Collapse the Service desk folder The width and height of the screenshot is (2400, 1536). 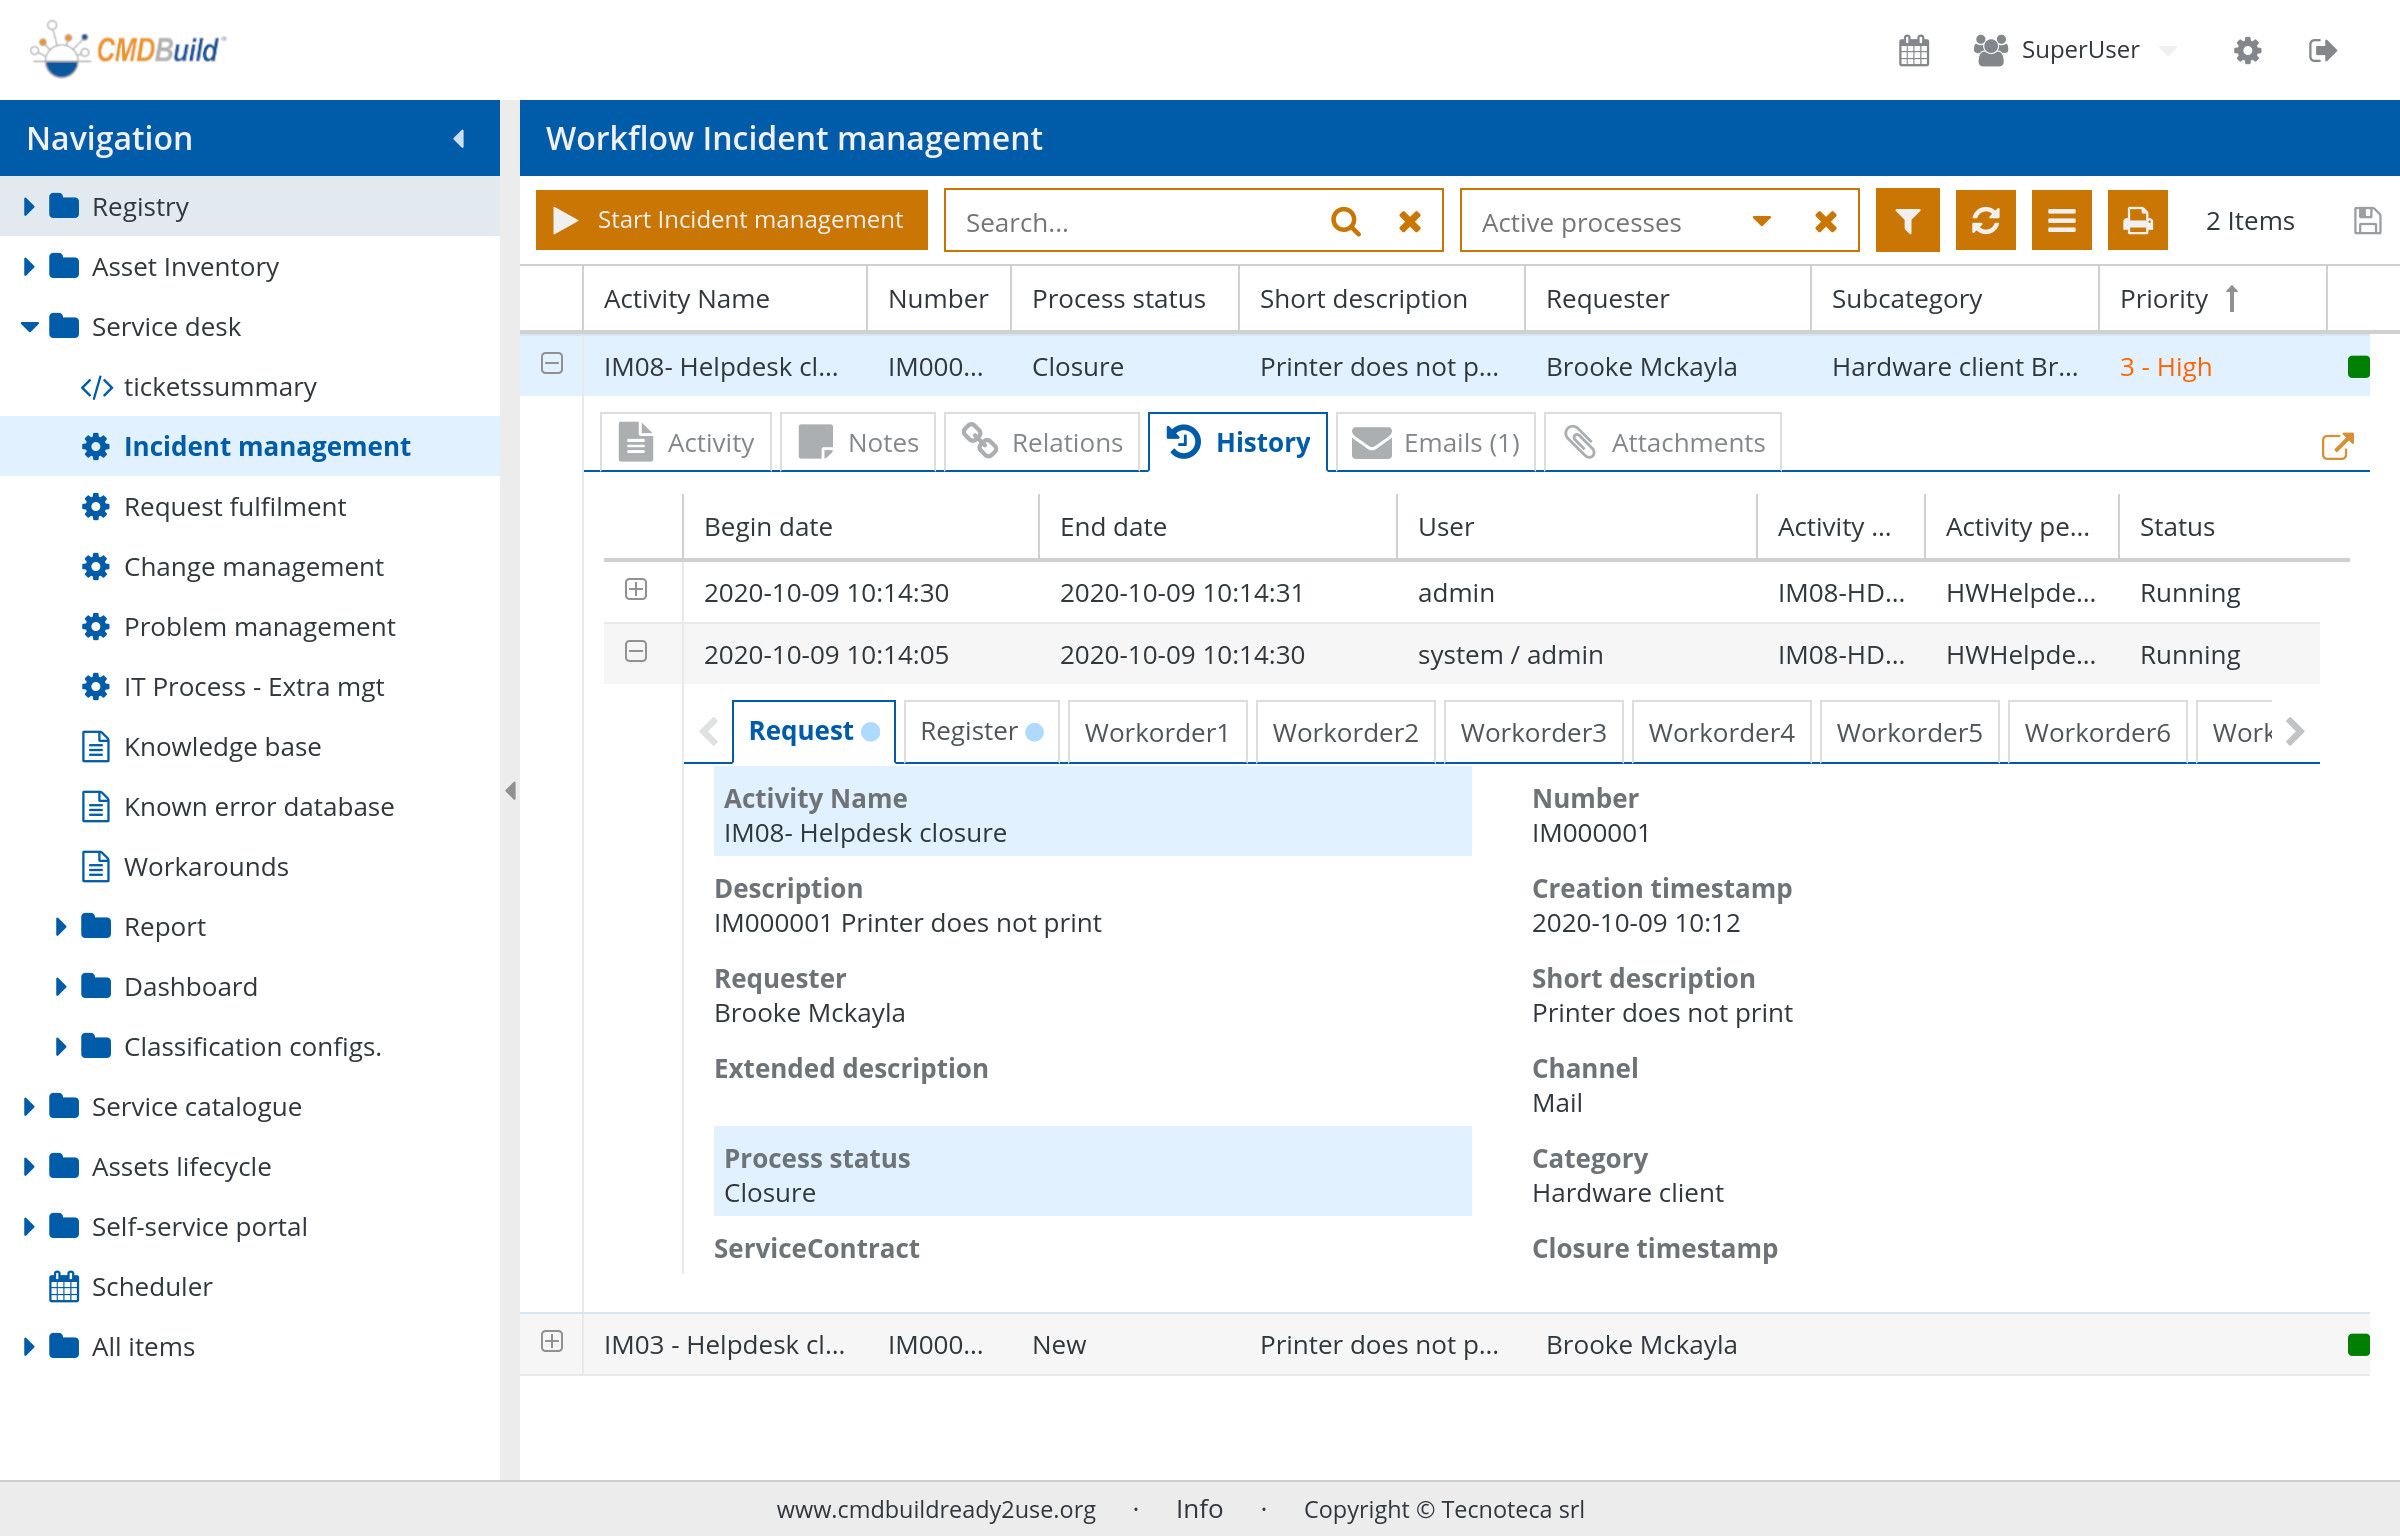coord(29,326)
